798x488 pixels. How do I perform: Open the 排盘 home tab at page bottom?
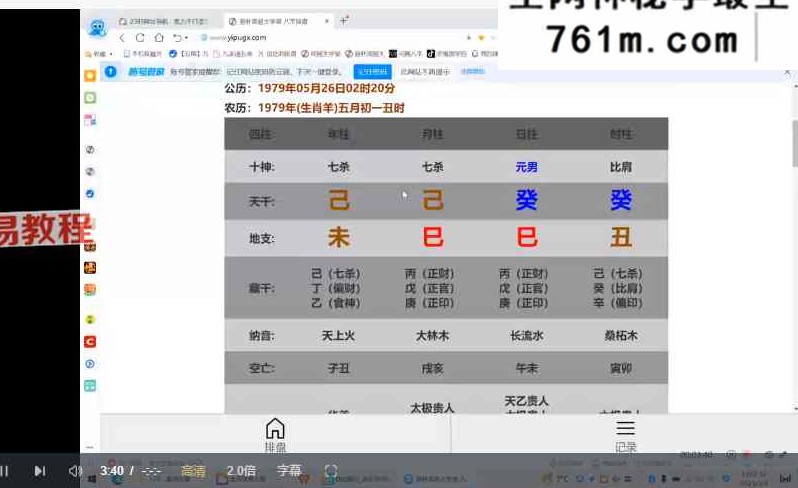point(275,436)
